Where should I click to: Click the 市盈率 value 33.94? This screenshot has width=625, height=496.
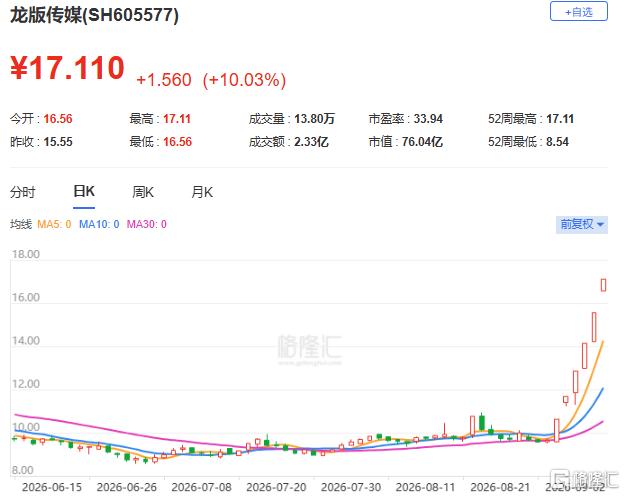coord(428,119)
